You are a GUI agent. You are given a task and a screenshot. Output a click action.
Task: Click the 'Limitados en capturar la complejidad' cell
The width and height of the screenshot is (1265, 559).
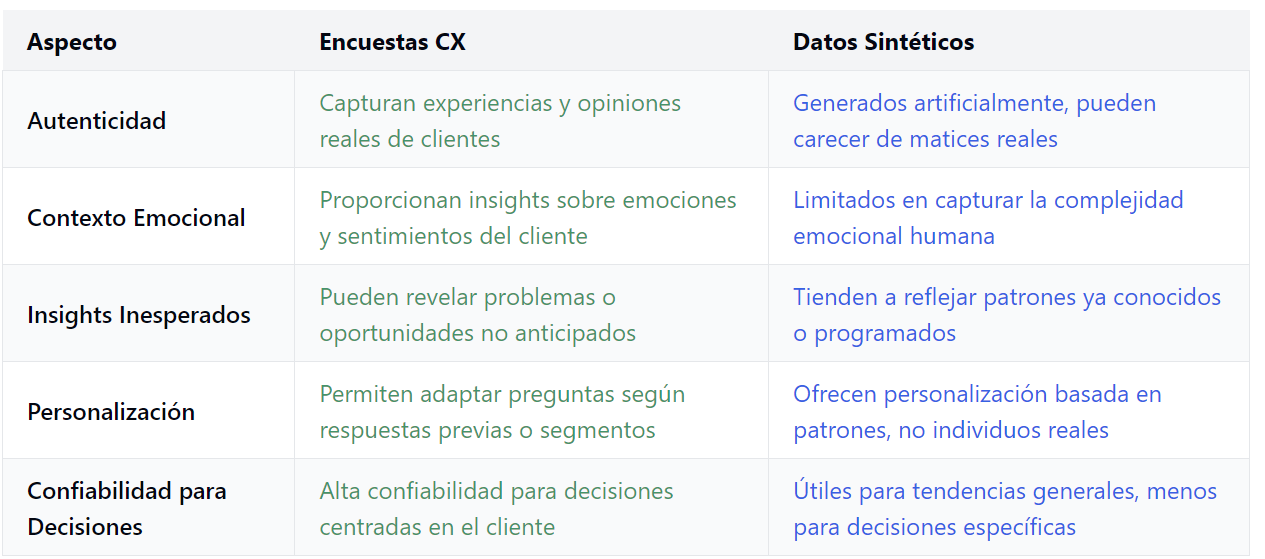pyautogui.click(x=1008, y=217)
